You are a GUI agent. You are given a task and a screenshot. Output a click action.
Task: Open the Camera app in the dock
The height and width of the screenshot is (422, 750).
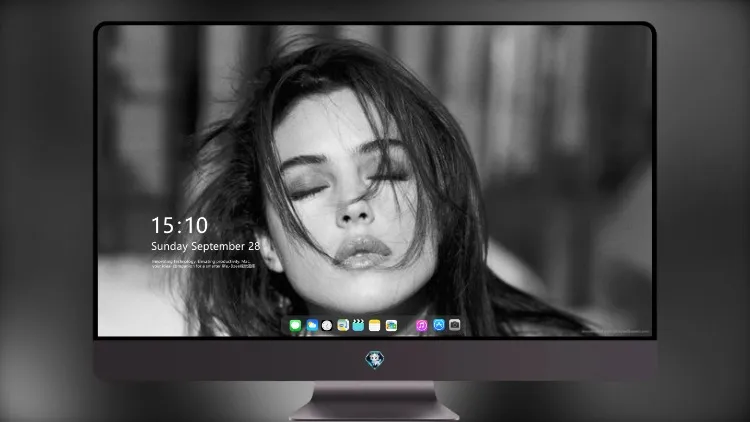[455, 325]
